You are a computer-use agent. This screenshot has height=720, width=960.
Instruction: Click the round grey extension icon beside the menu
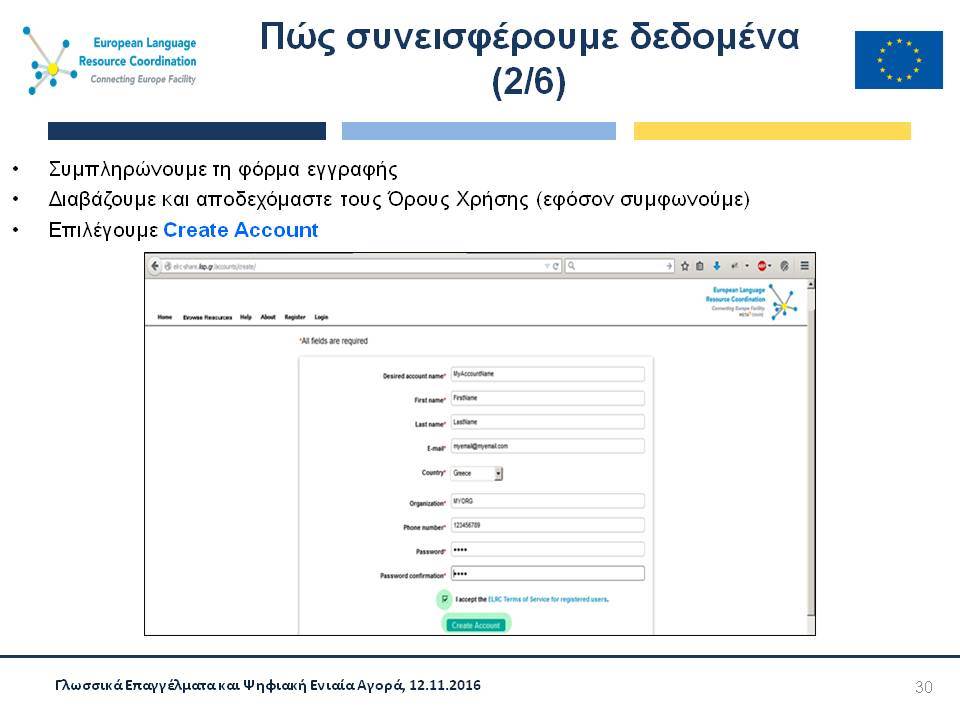point(784,266)
